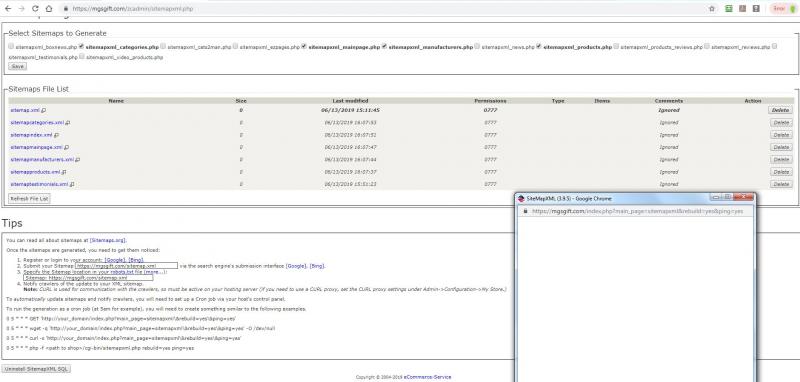Open preview icon next to sitemap.xml
This screenshot has width=800, height=382.
click(43, 110)
